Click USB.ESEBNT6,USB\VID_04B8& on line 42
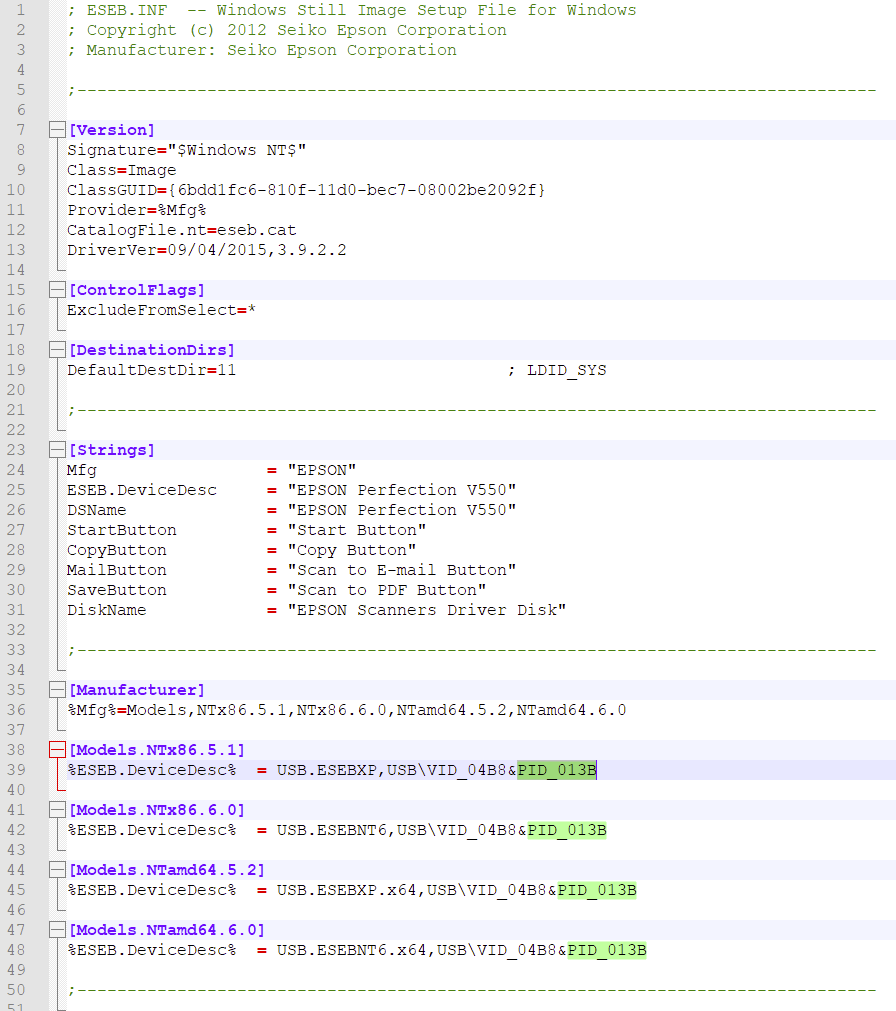 [x=402, y=829]
